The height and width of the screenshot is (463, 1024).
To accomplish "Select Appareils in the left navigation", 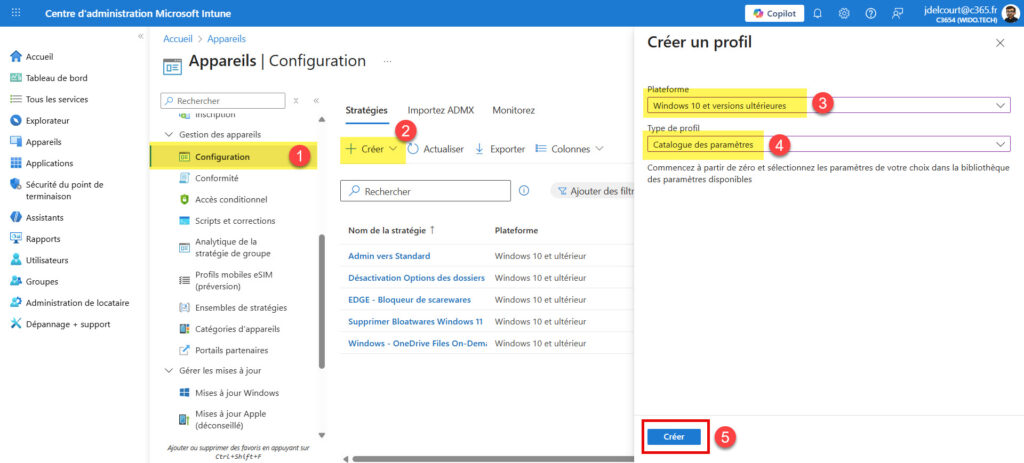I will tap(43, 142).
